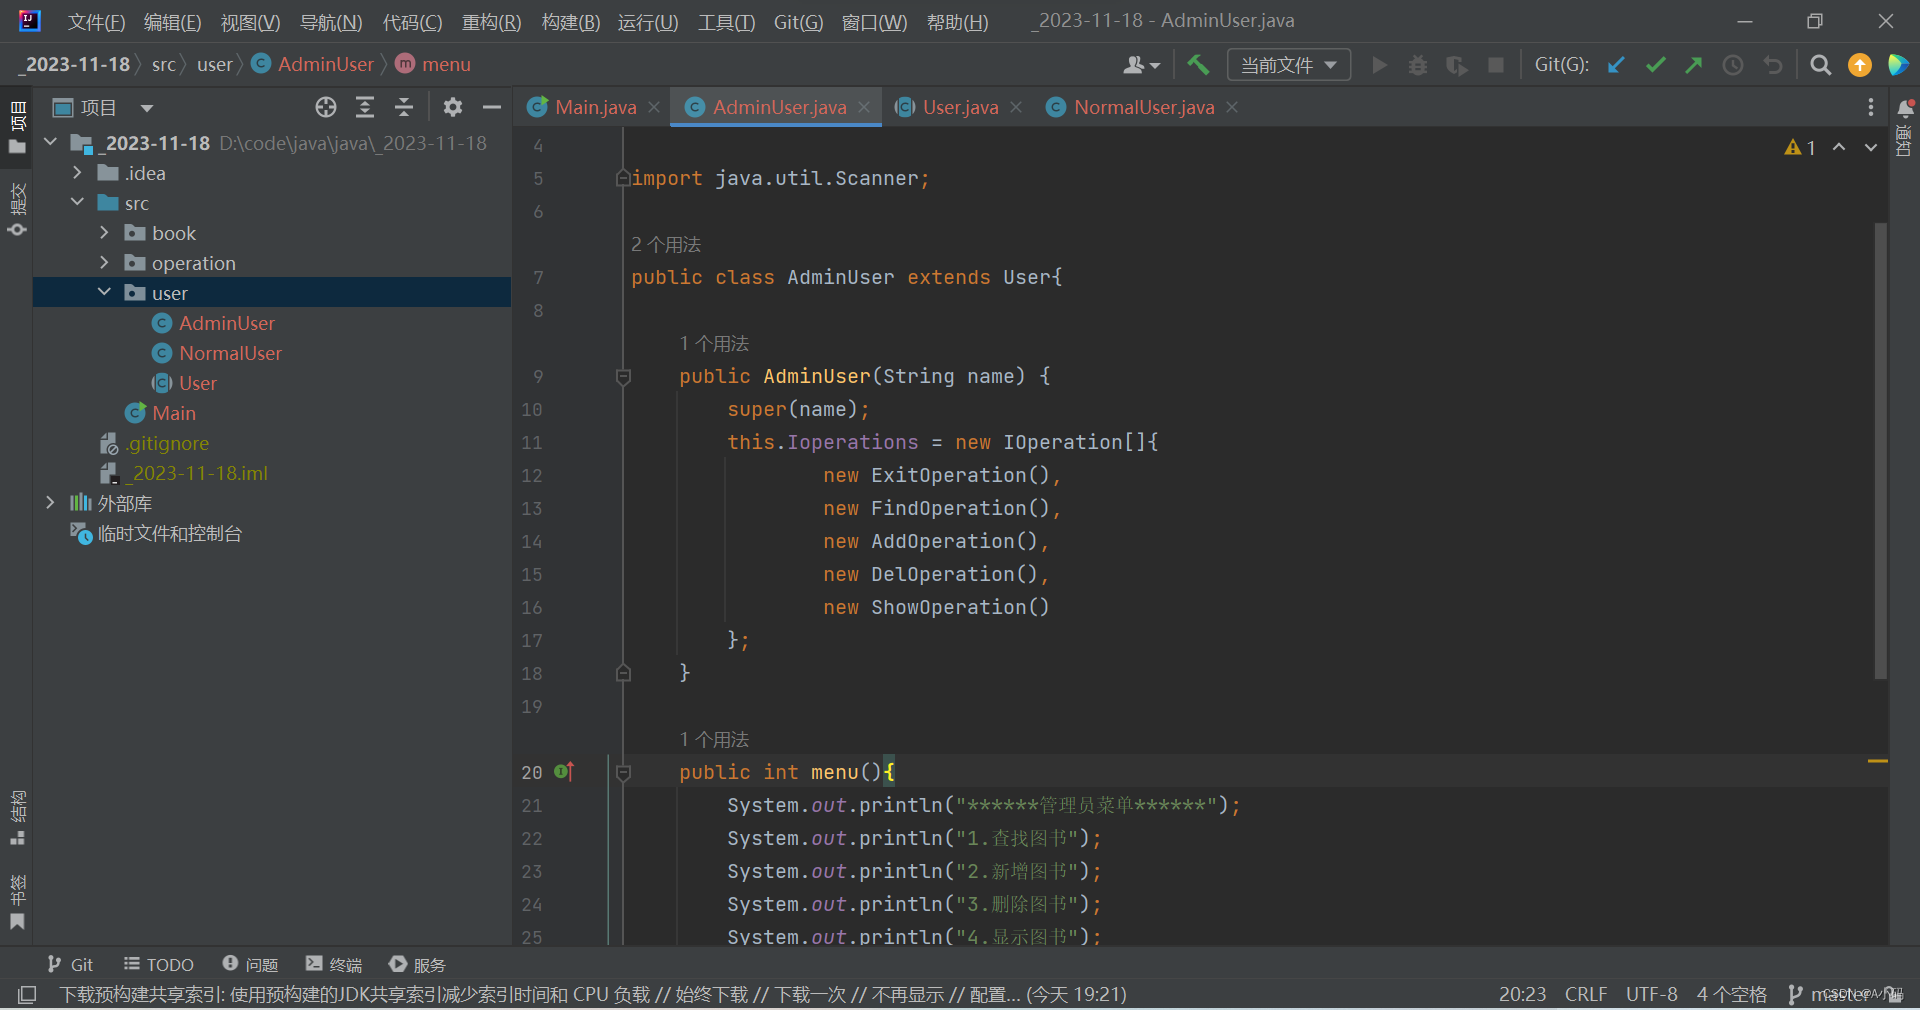Expand the book package
Screen dimensions: 1920x1010
[104, 233]
